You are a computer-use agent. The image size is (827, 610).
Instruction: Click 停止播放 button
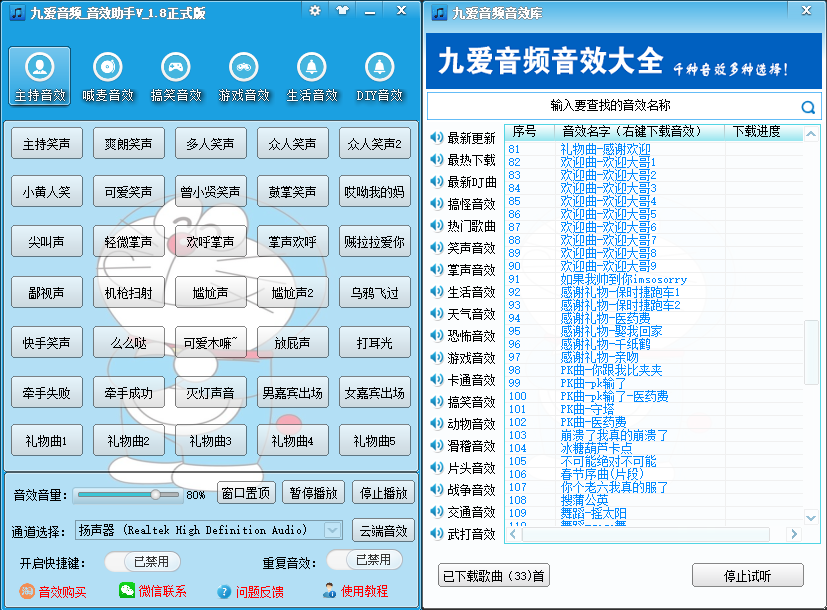click(x=383, y=493)
